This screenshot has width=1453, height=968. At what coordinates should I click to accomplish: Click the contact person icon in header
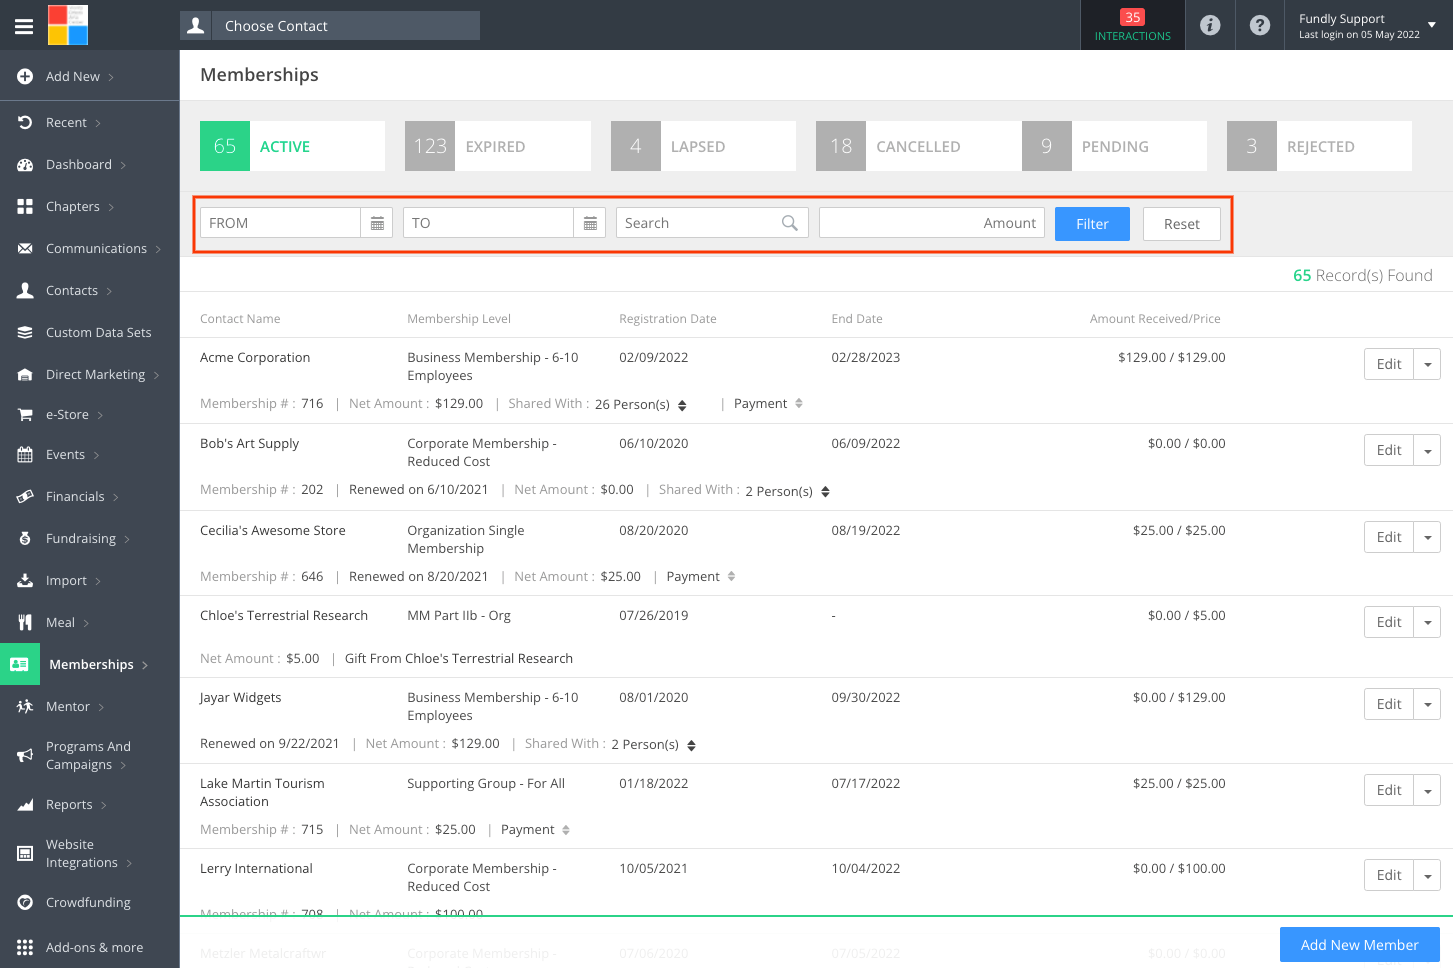pos(196,26)
